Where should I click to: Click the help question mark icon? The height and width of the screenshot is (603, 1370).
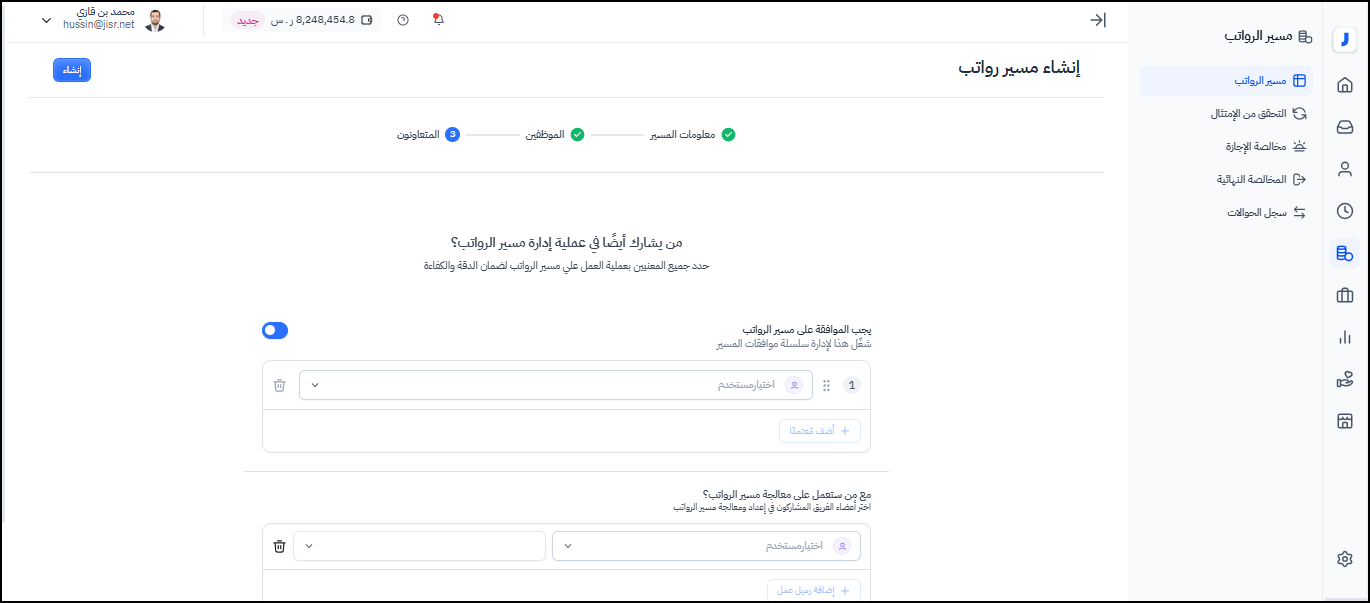pyautogui.click(x=403, y=20)
